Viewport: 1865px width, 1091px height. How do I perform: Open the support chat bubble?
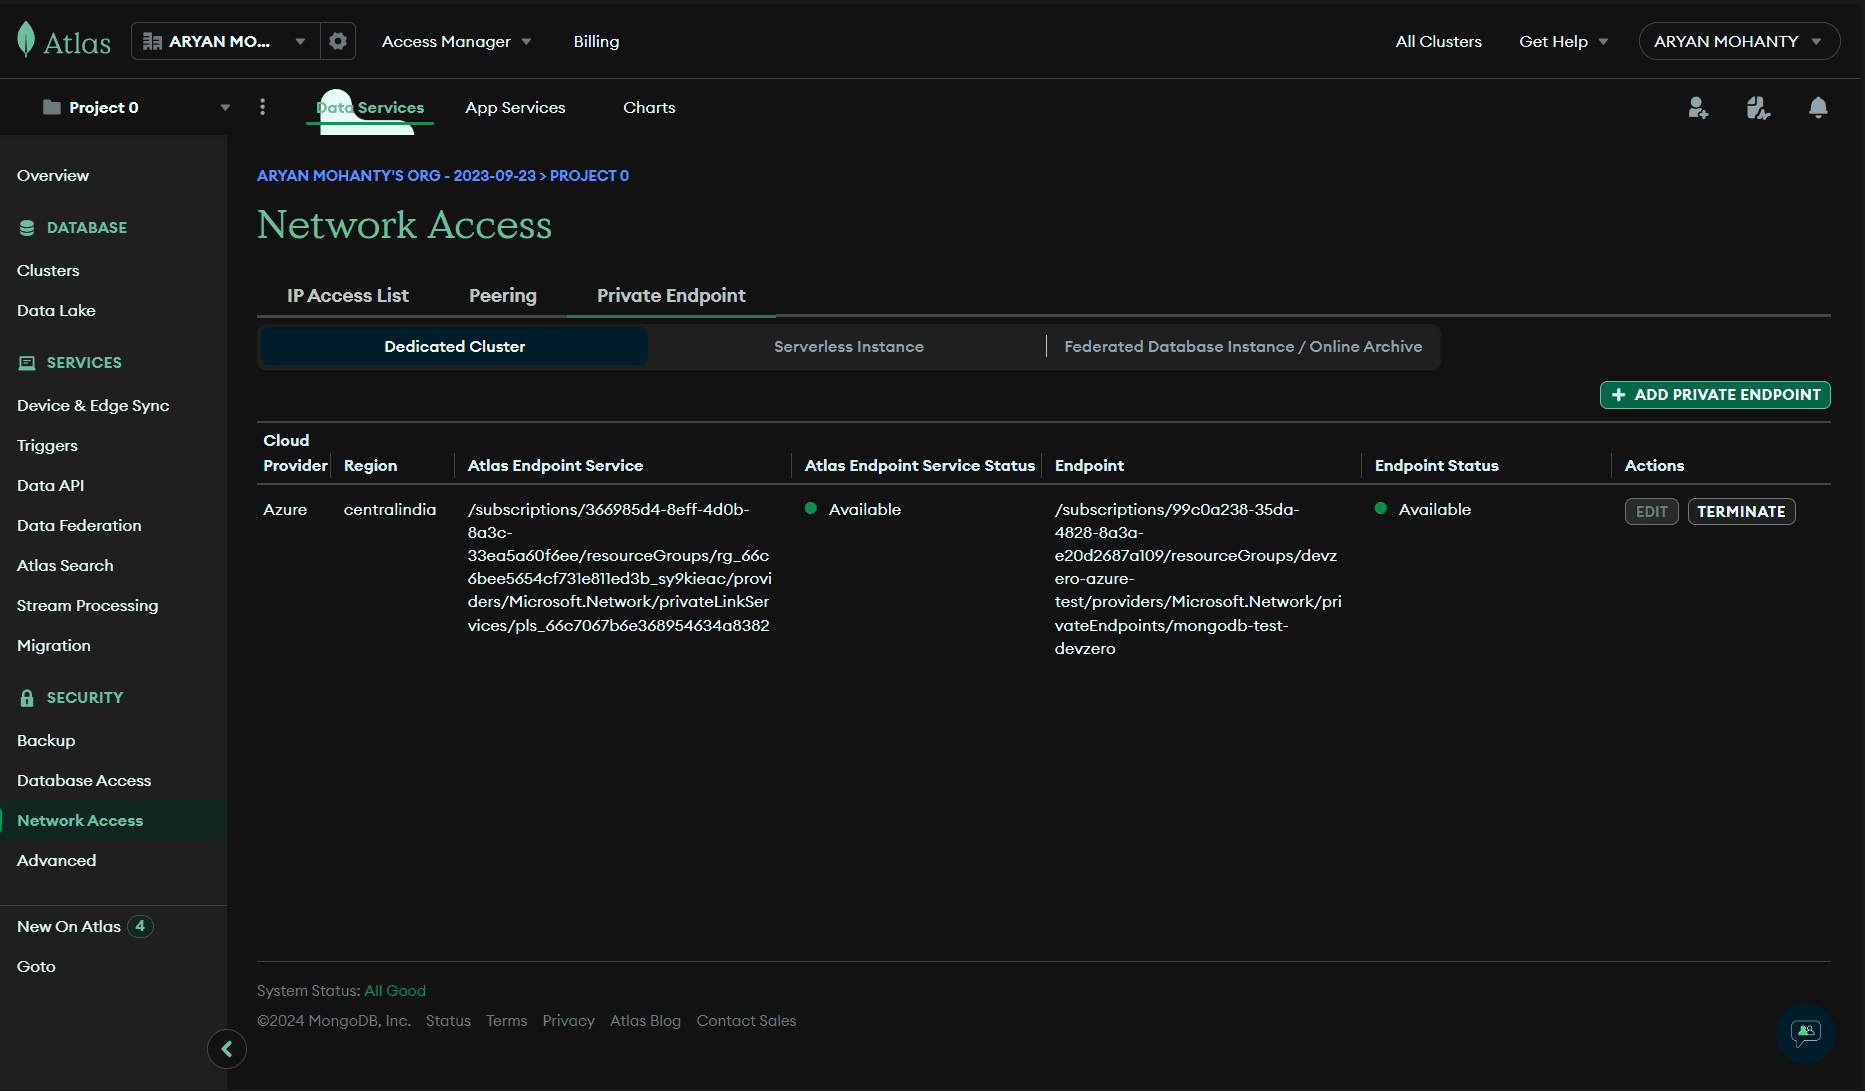click(1806, 1033)
